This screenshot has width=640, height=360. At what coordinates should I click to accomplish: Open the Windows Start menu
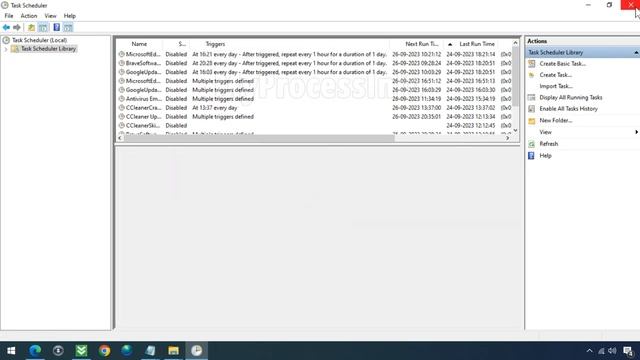point(11,351)
